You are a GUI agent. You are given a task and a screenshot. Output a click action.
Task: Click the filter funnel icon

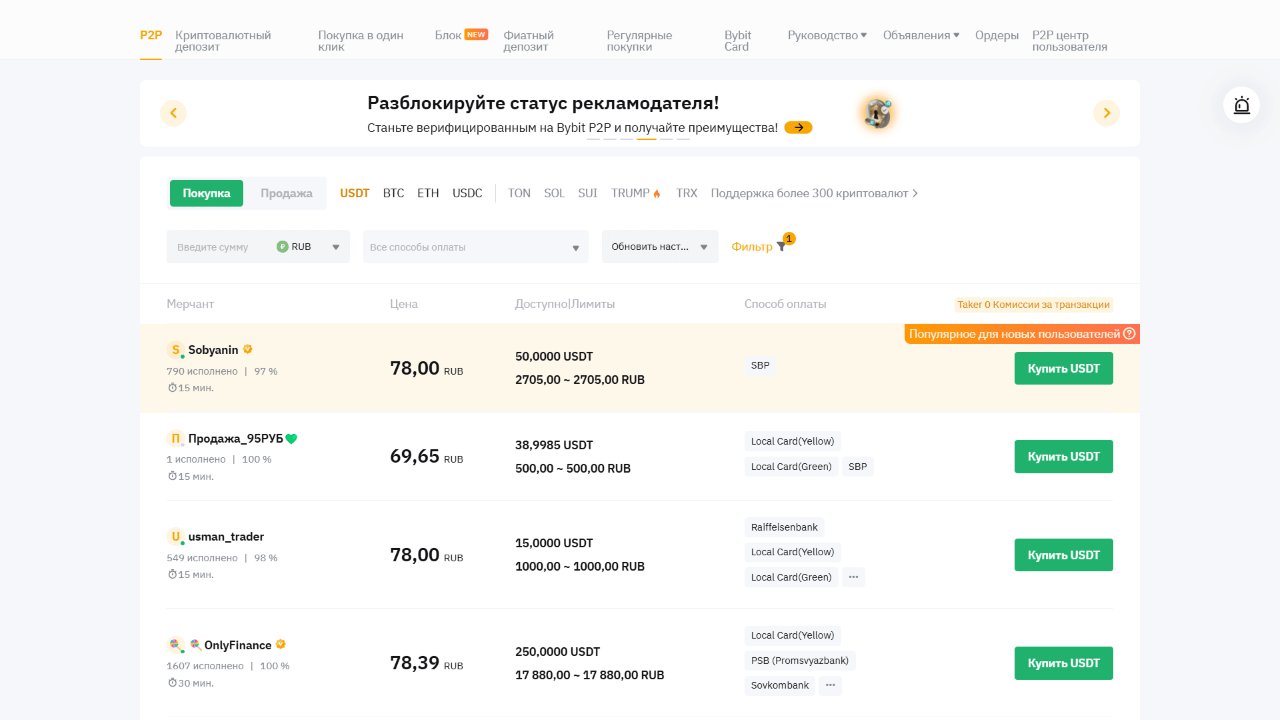(x=782, y=247)
